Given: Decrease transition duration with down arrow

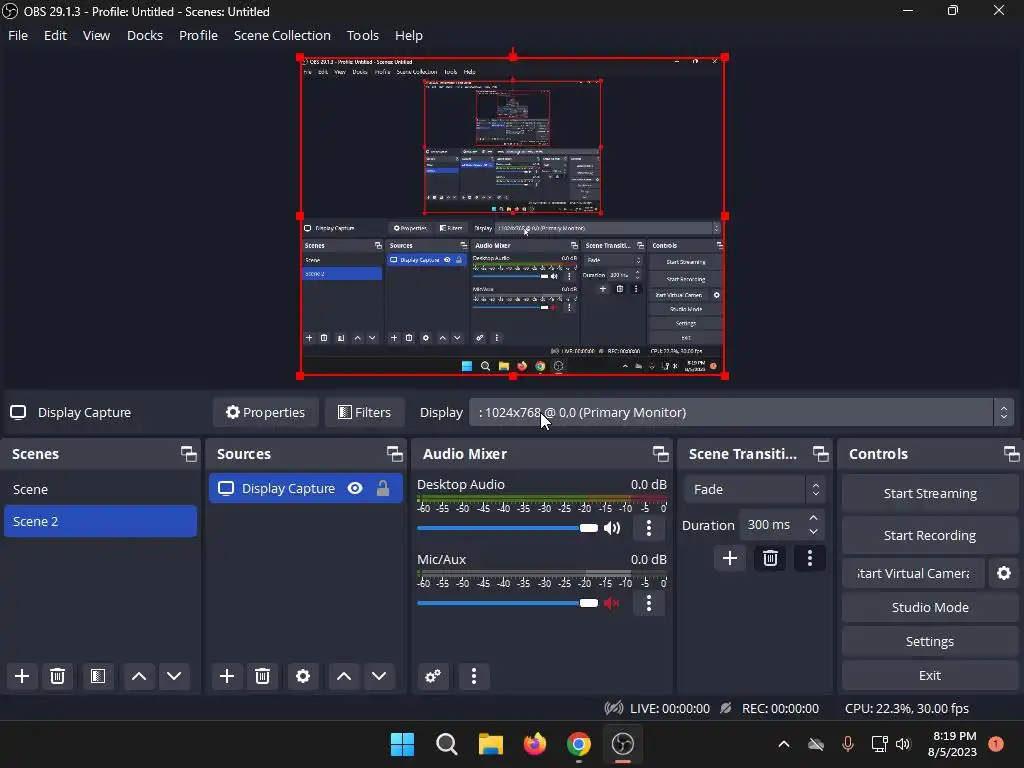Looking at the screenshot, I should (813, 532).
